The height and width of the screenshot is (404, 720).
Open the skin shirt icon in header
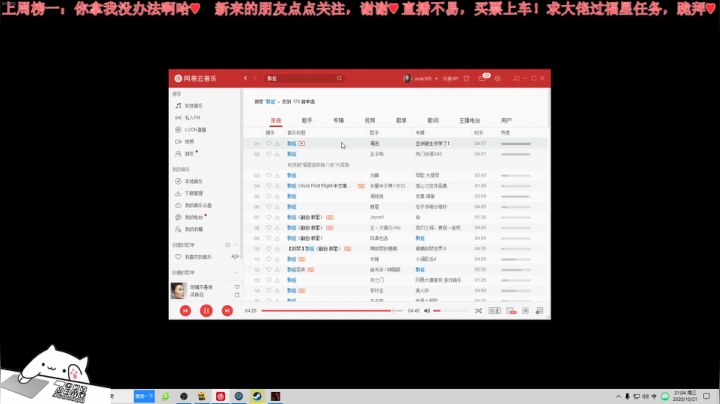[x=467, y=79]
